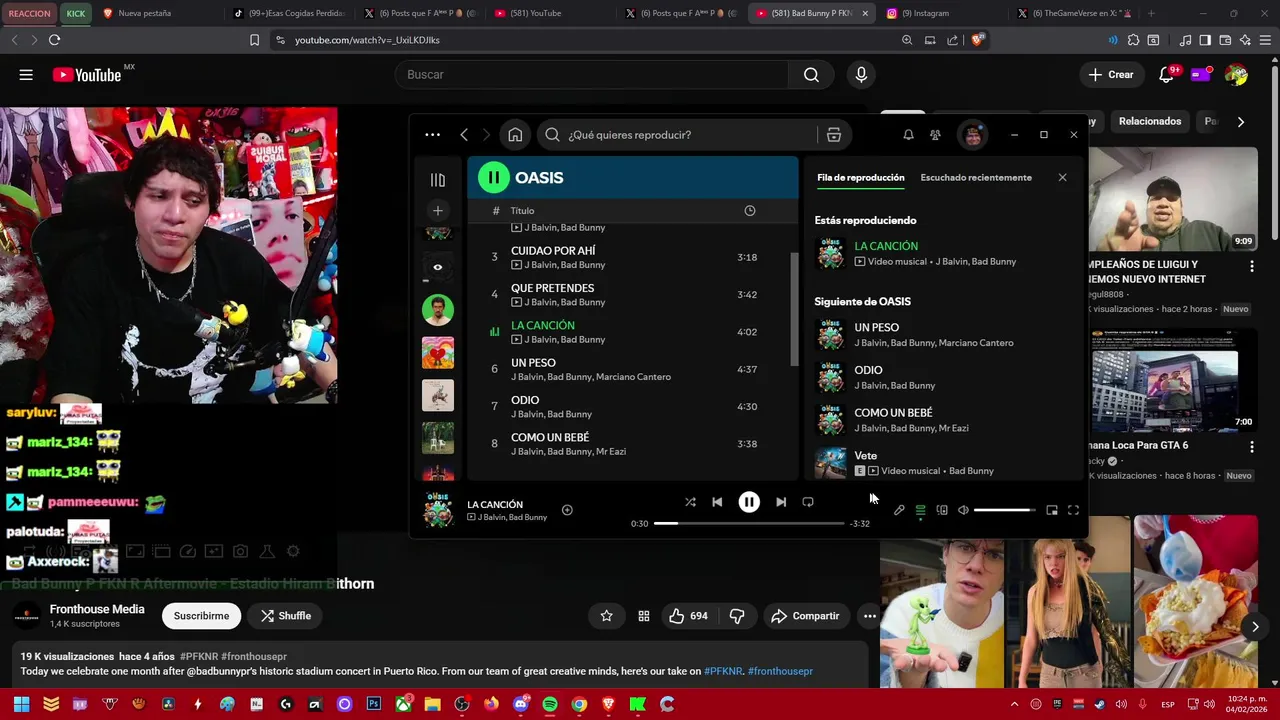Select Relacionados filter chip

tap(1150, 121)
